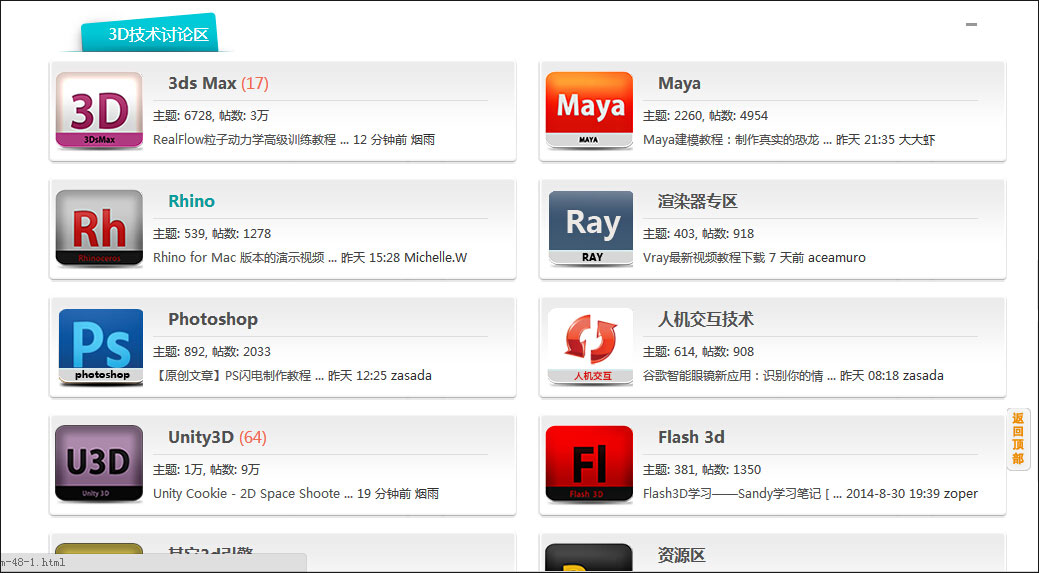Image resolution: width=1039 pixels, height=573 pixels.
Task: Click 主题: 1万, 帖数: 9万 stats text
Action: [x=206, y=470]
